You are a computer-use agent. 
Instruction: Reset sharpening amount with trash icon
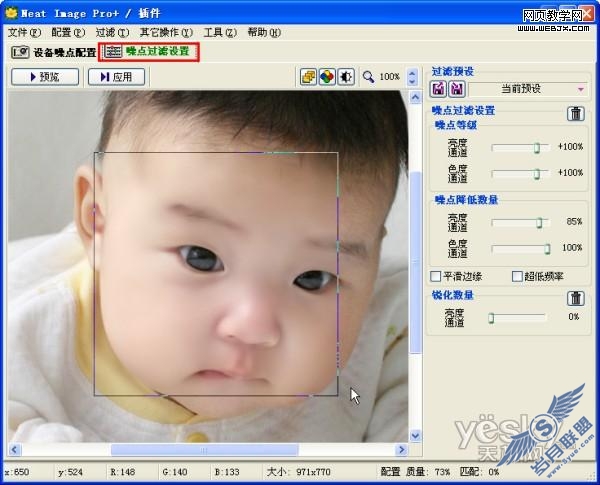pyautogui.click(x=576, y=298)
